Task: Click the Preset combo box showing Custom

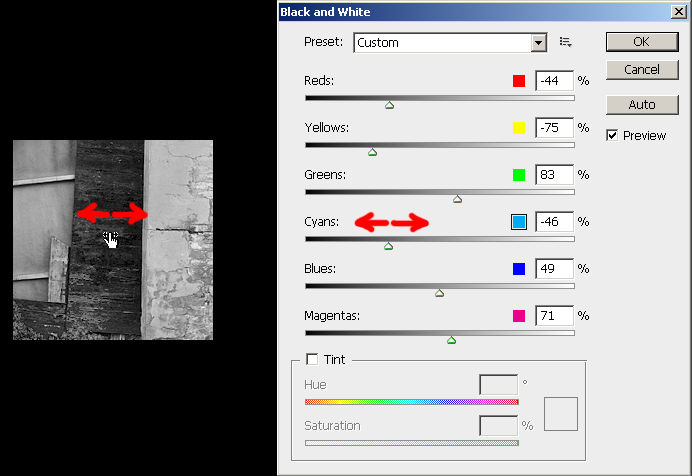Action: [450, 43]
